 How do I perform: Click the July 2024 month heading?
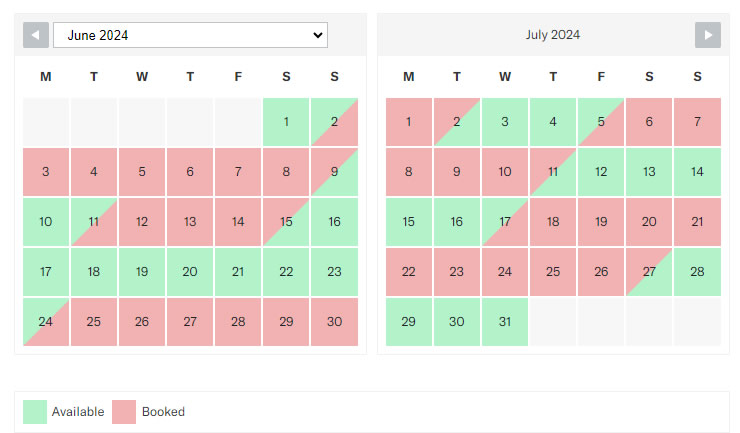tap(553, 35)
